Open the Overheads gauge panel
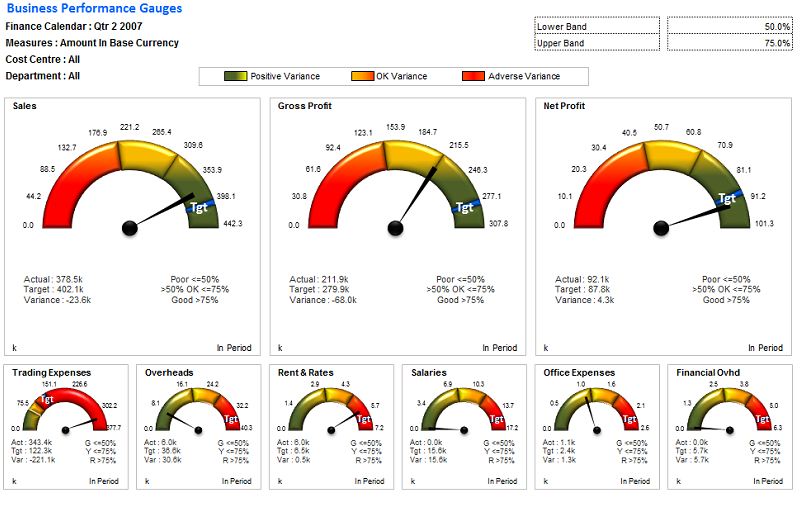800x505 pixels. coord(198,427)
